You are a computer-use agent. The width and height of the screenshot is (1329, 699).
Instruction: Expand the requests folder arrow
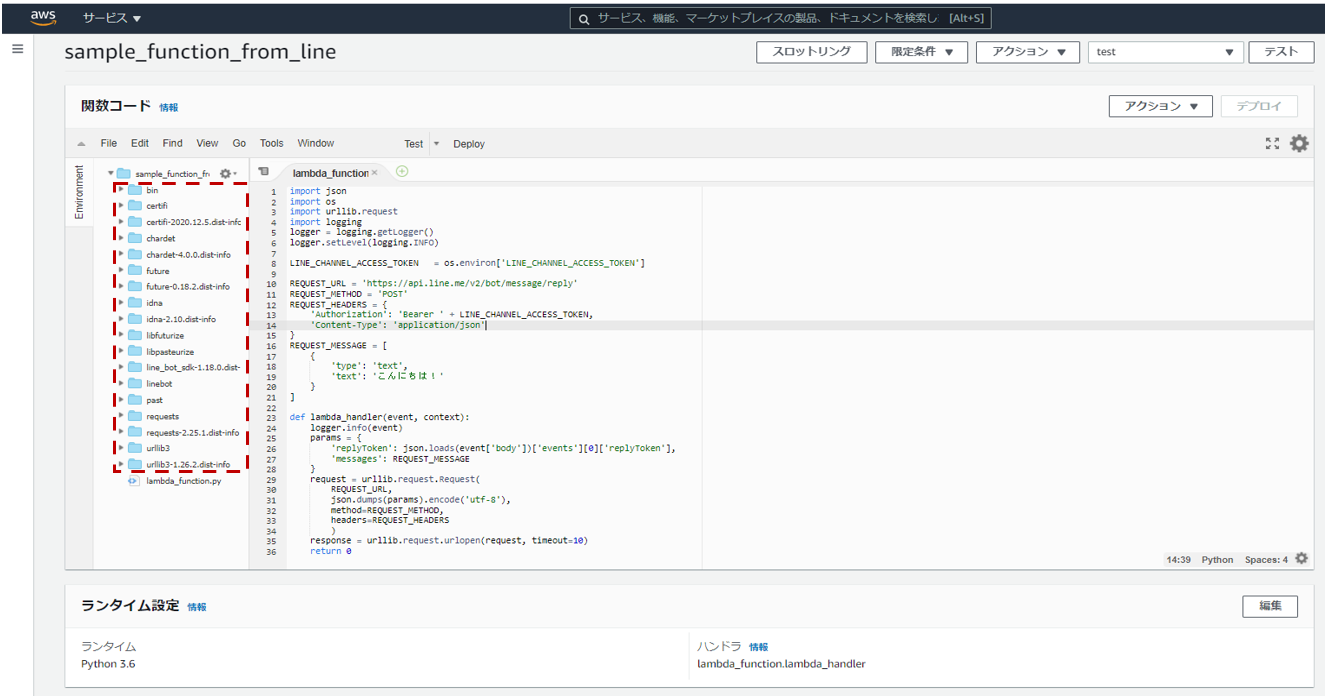[x=121, y=416]
